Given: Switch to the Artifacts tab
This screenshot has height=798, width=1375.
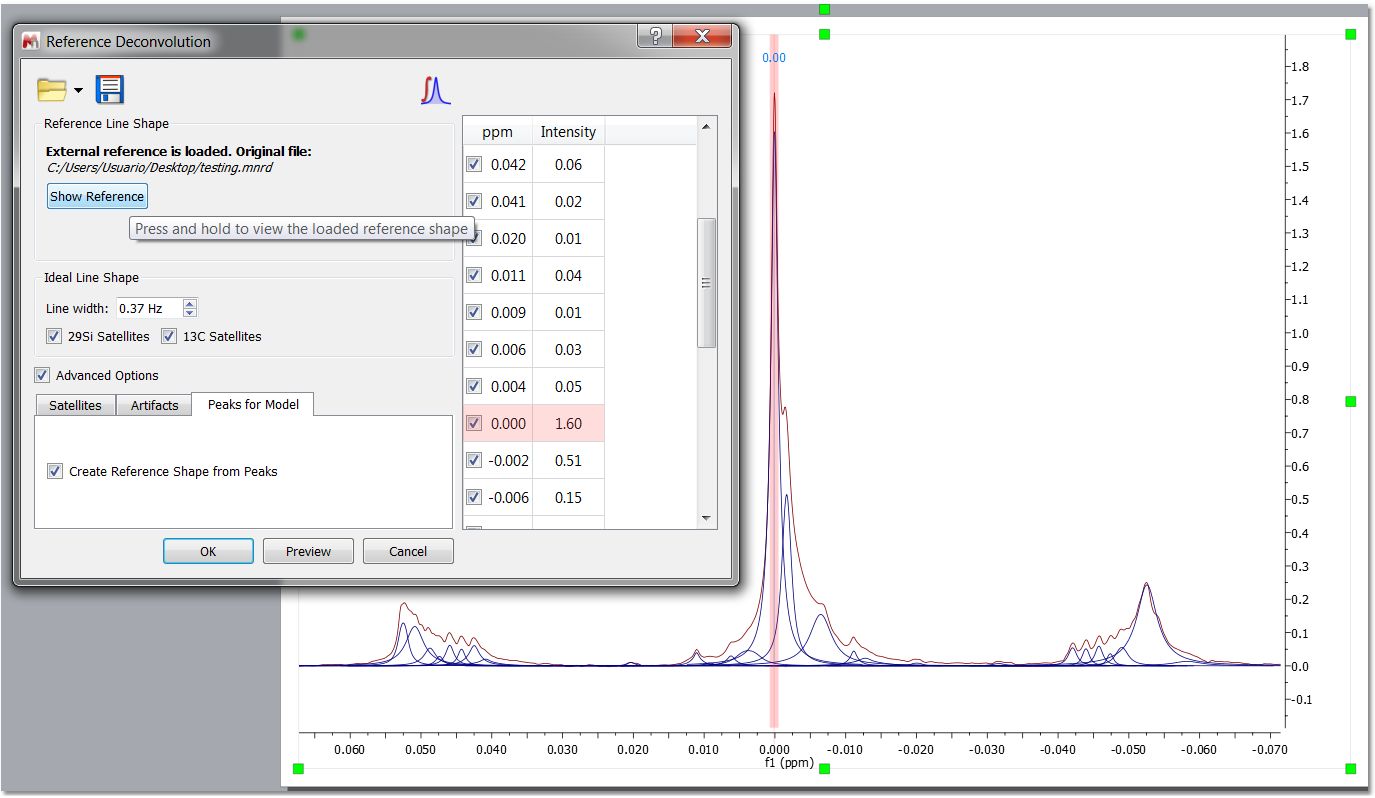Looking at the screenshot, I should pyautogui.click(x=154, y=405).
